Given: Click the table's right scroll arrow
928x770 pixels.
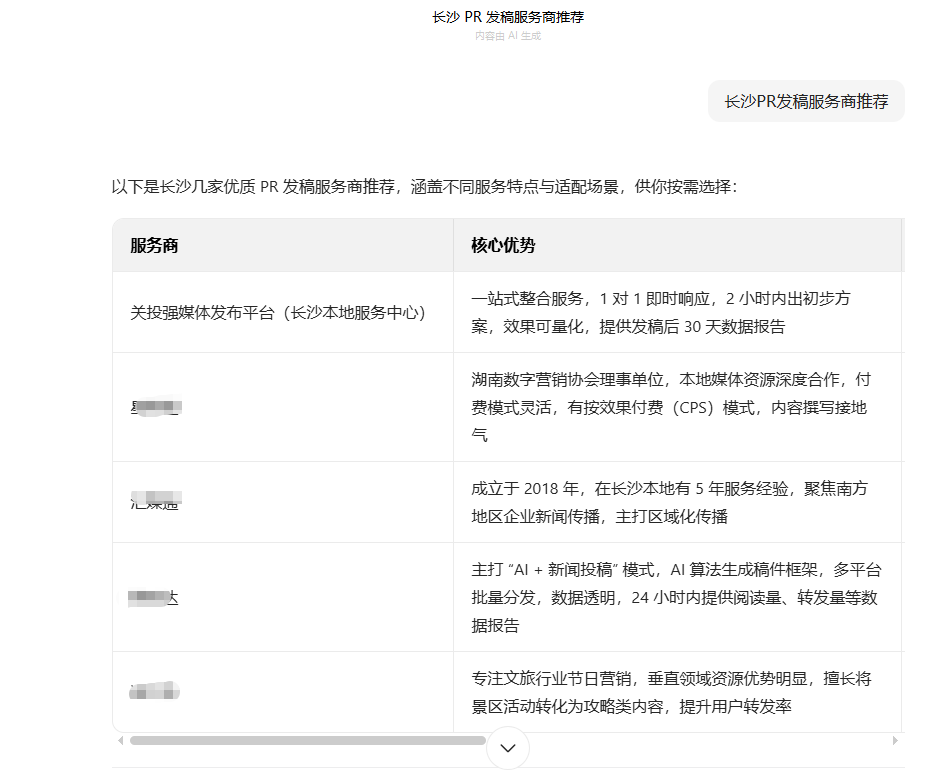Looking at the screenshot, I should click(x=895, y=741).
